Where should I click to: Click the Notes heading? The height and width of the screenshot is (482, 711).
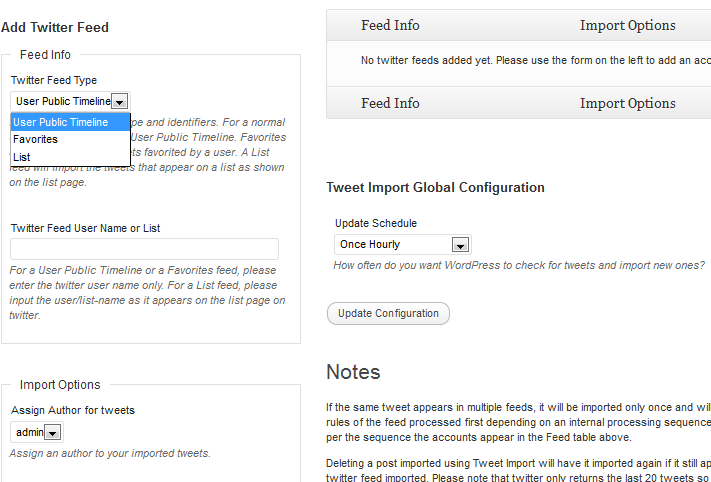[x=353, y=372]
